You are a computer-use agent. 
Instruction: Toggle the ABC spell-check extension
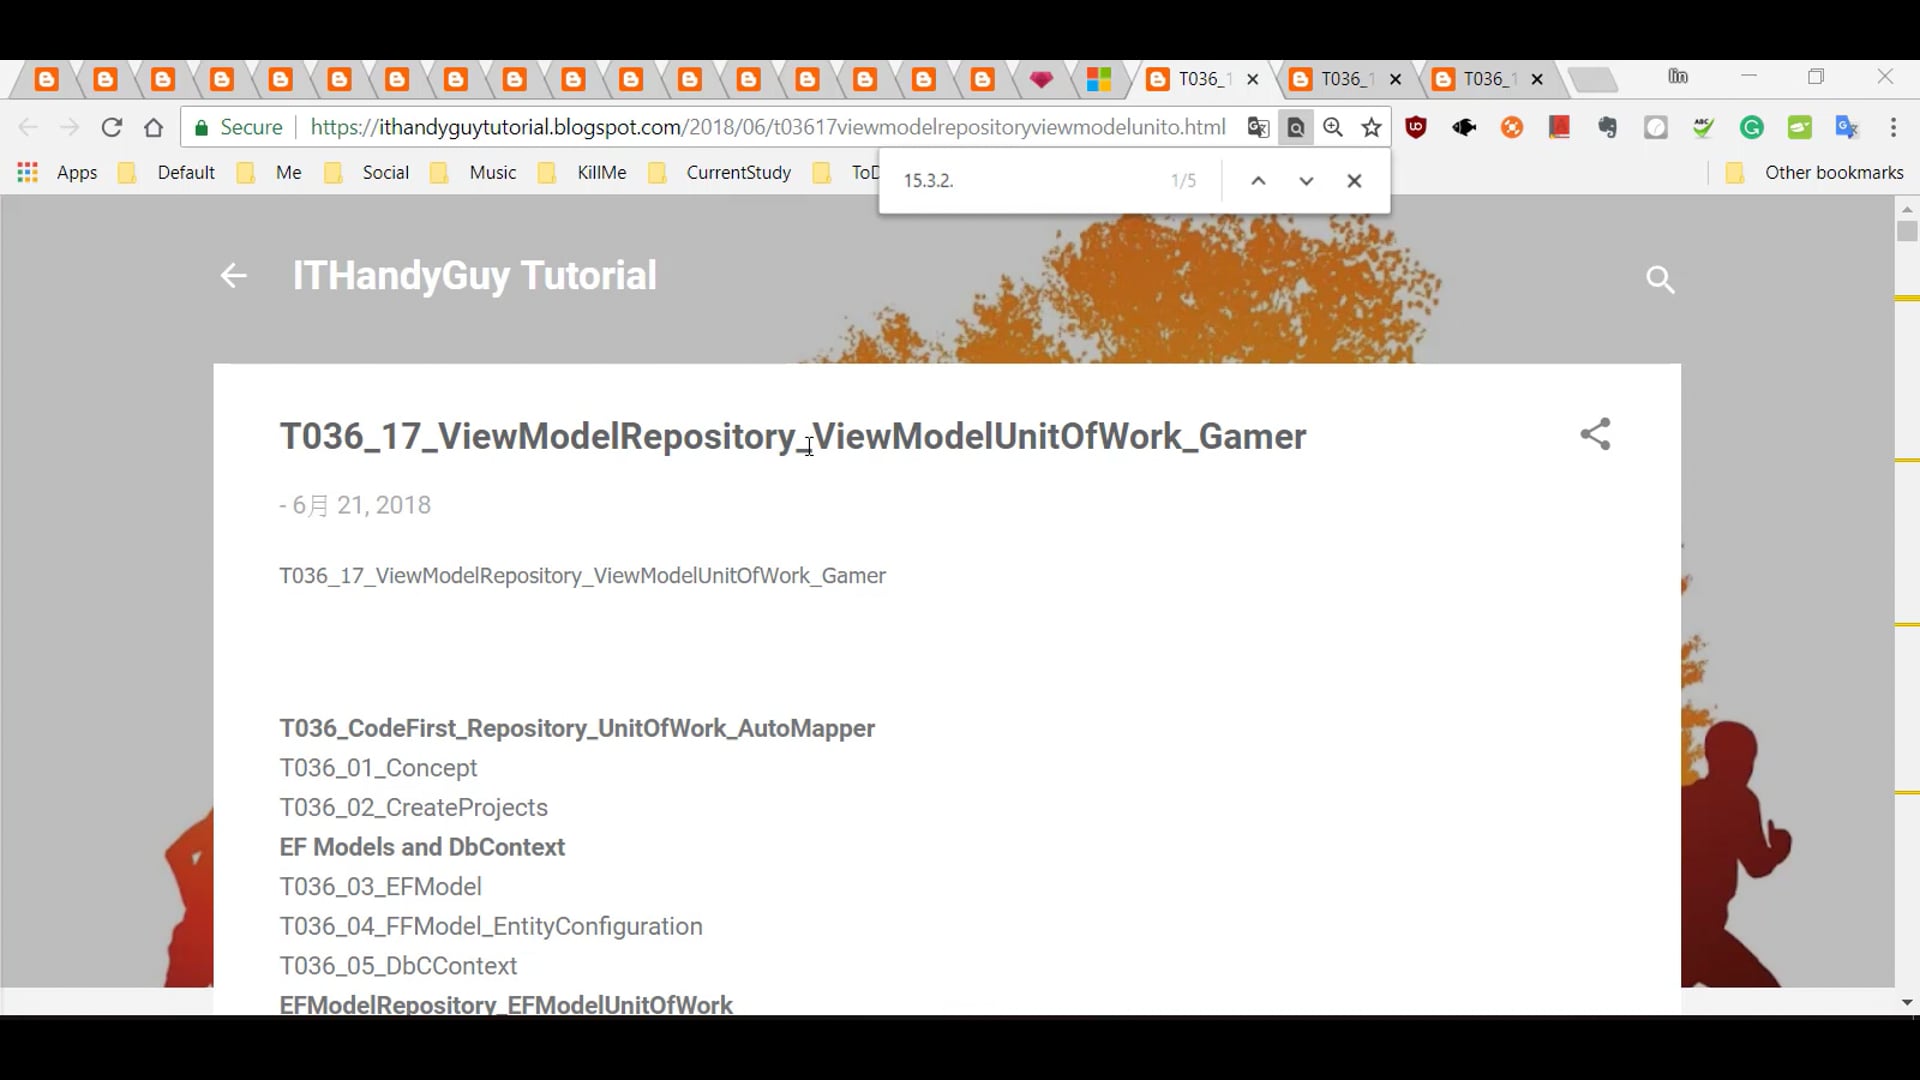1703,127
